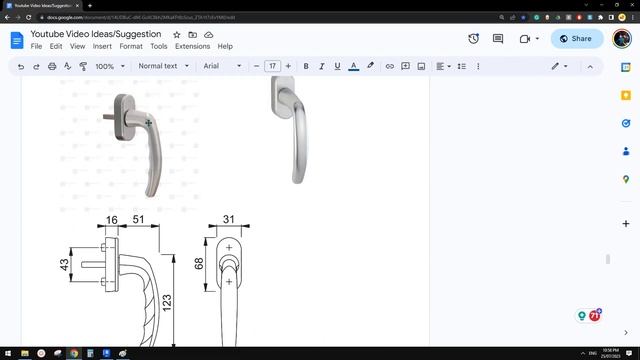The image size is (640, 360).
Task: Open the highlight color picker
Action: pos(370,66)
